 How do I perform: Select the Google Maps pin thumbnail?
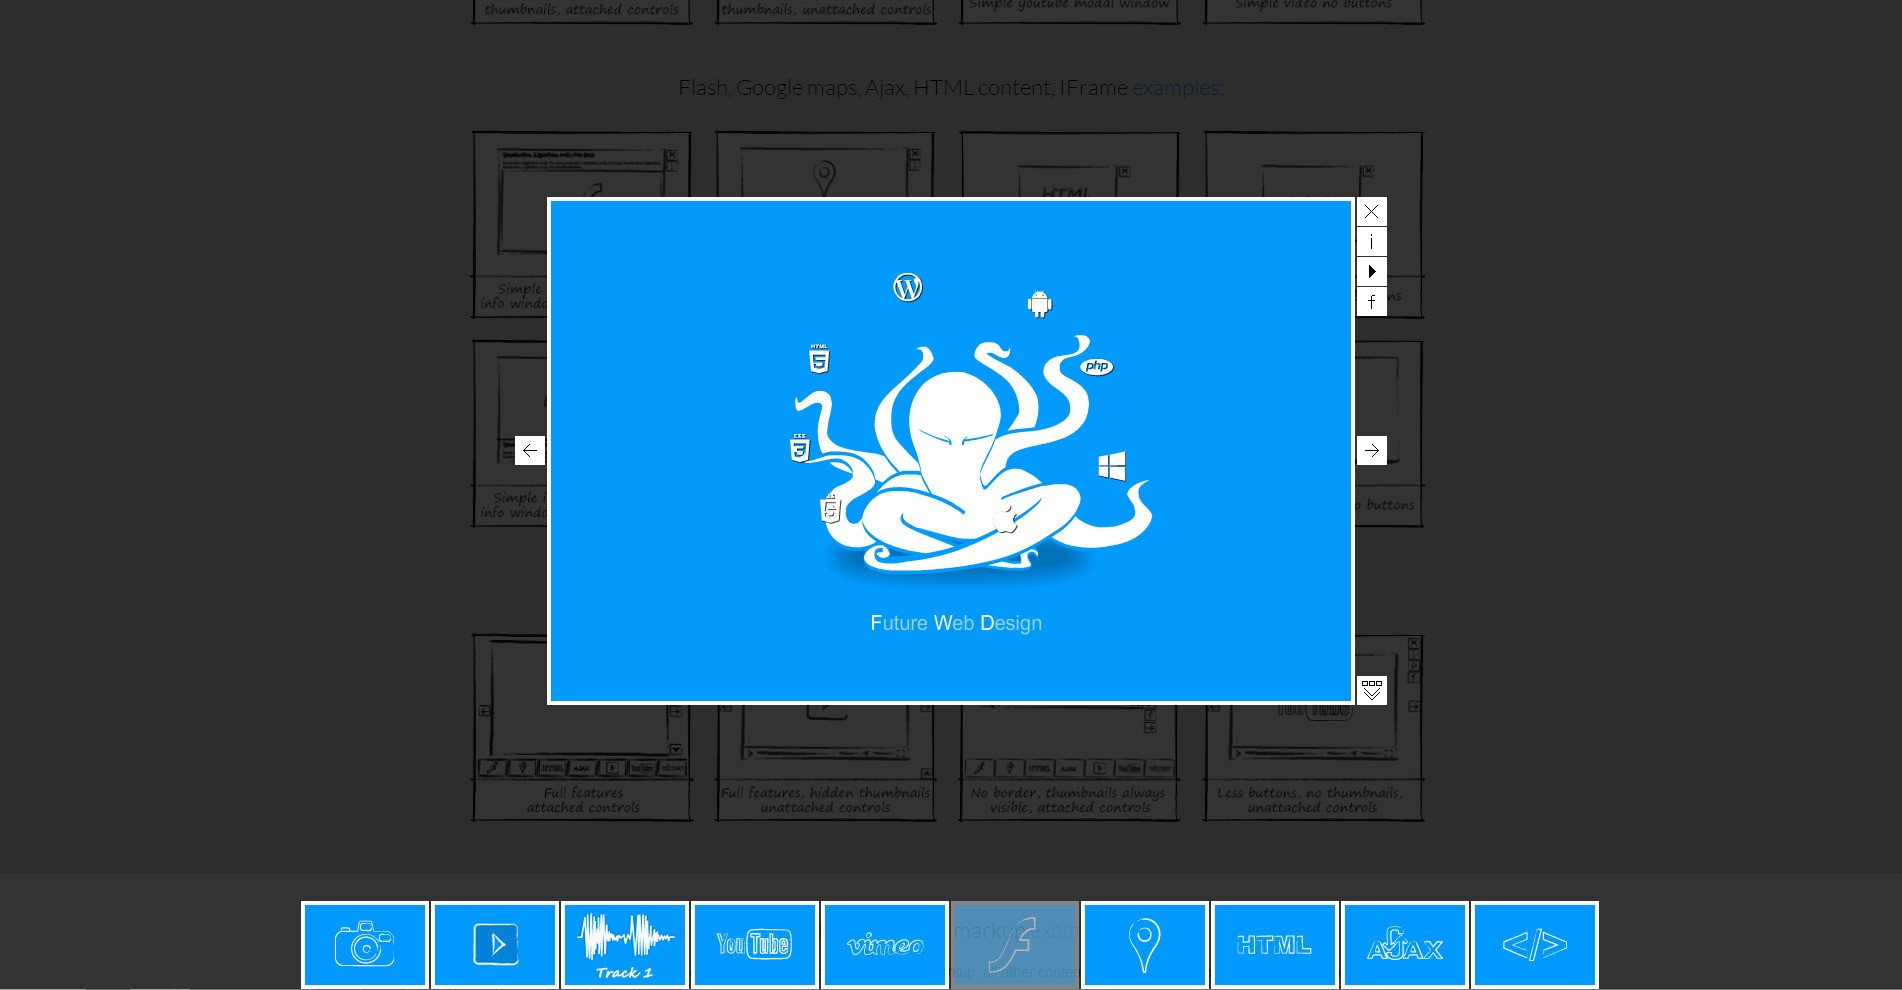coord(1145,945)
